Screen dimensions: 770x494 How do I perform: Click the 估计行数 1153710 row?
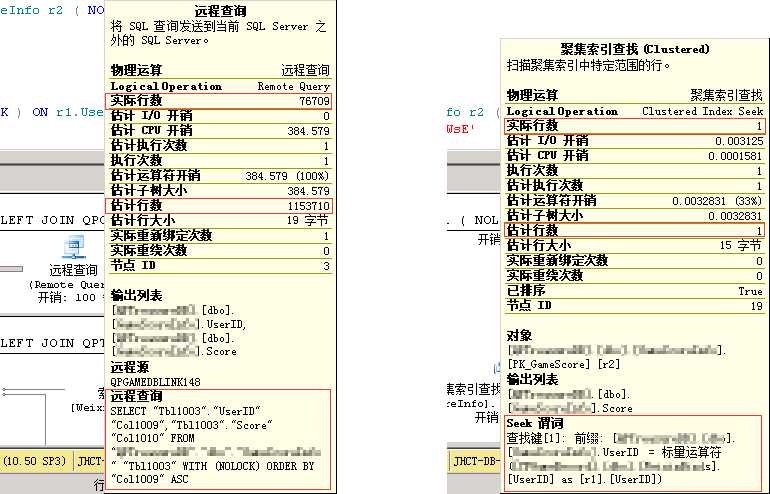[x=220, y=205]
